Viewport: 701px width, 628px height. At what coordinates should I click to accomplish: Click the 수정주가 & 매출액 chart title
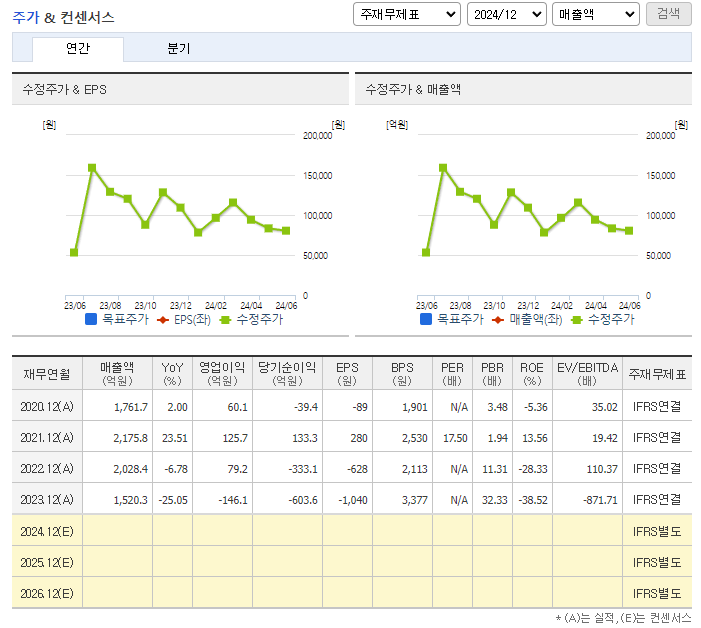[x=413, y=89]
